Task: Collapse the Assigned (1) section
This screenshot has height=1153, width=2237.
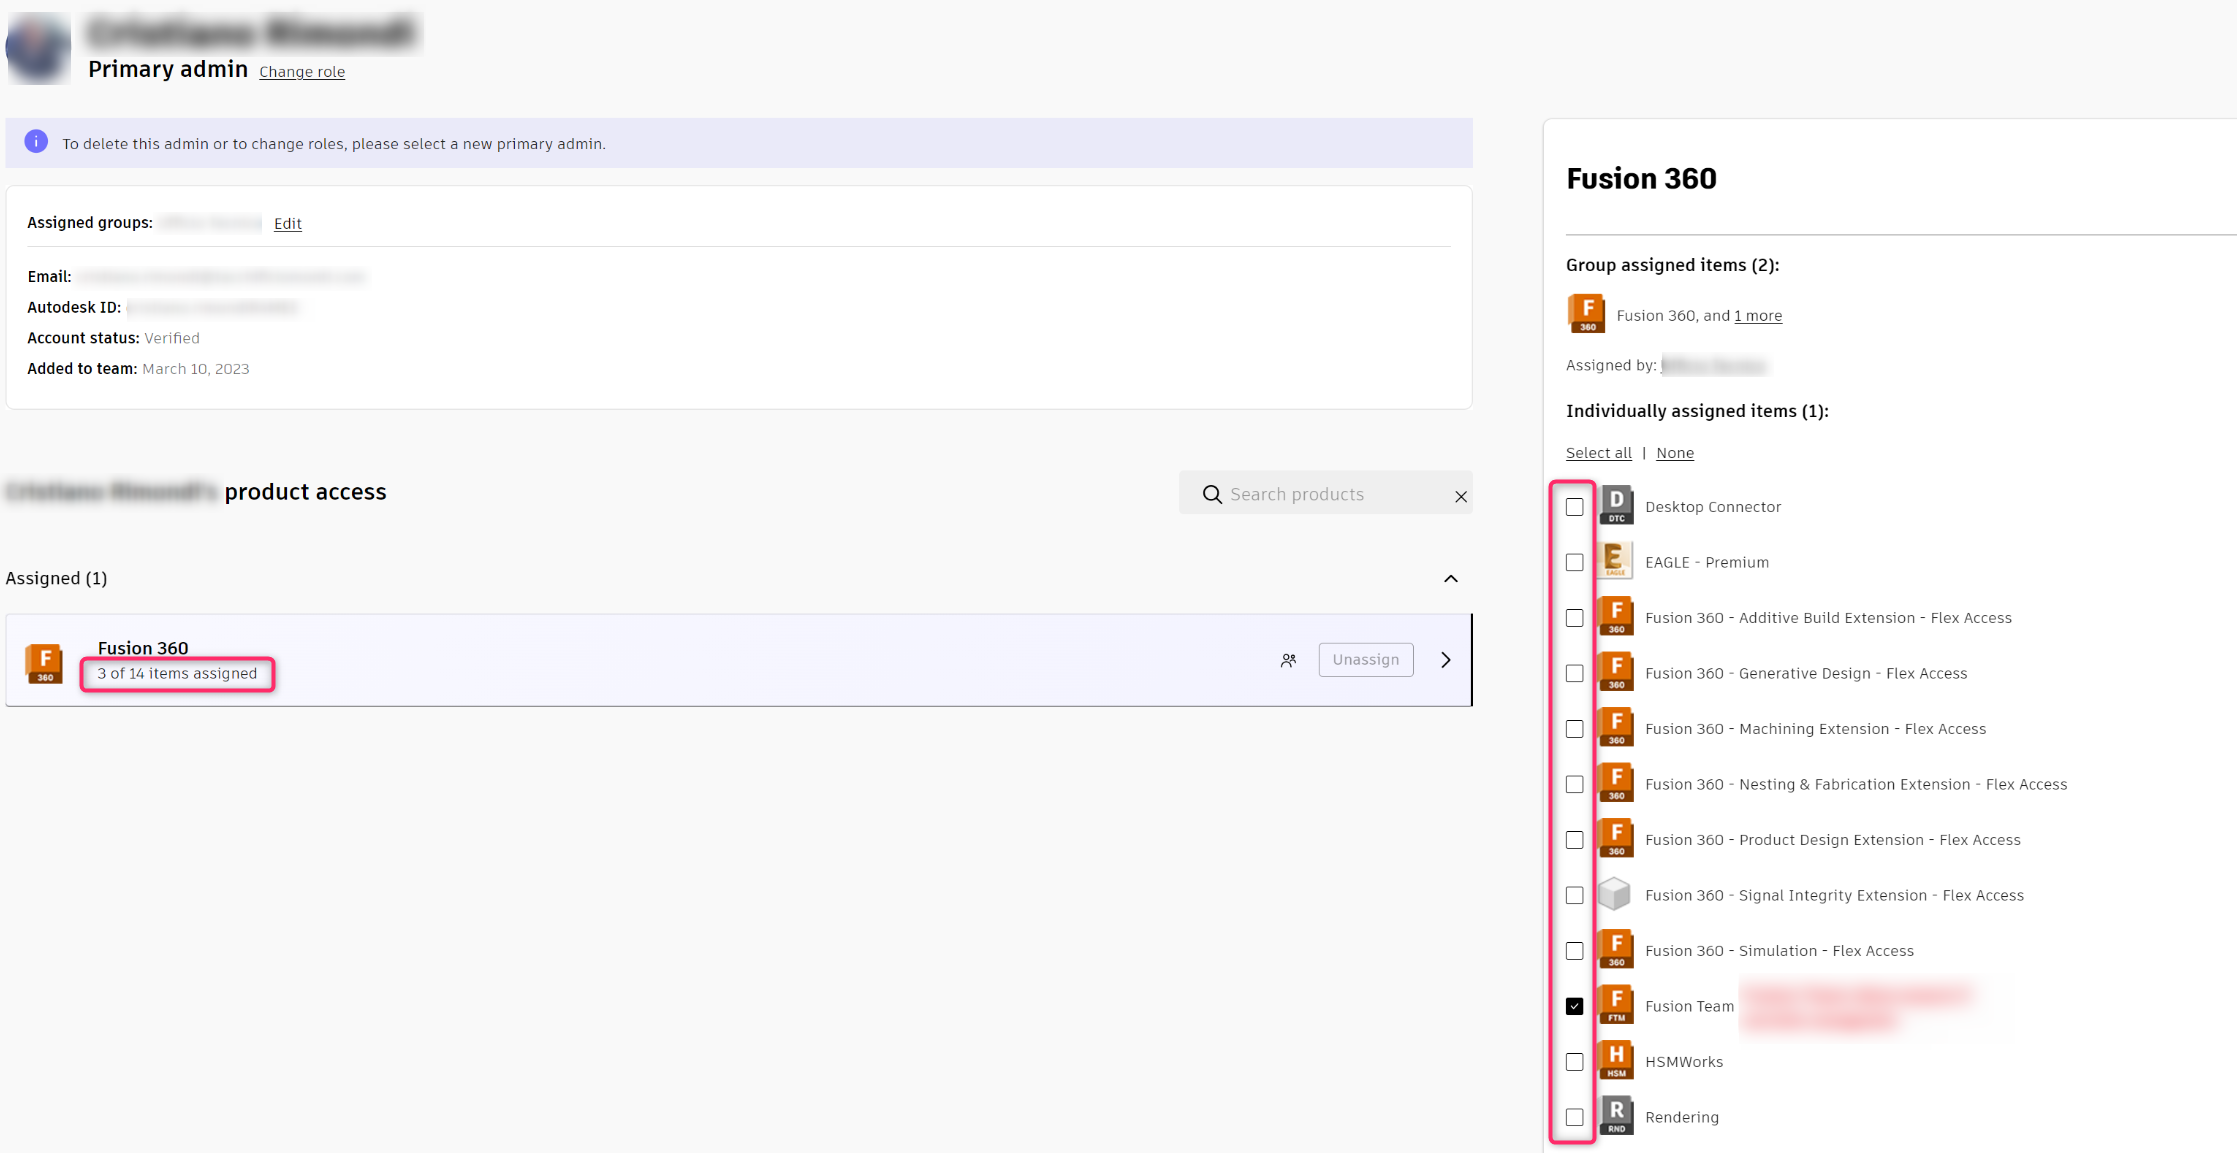Action: (1451, 579)
